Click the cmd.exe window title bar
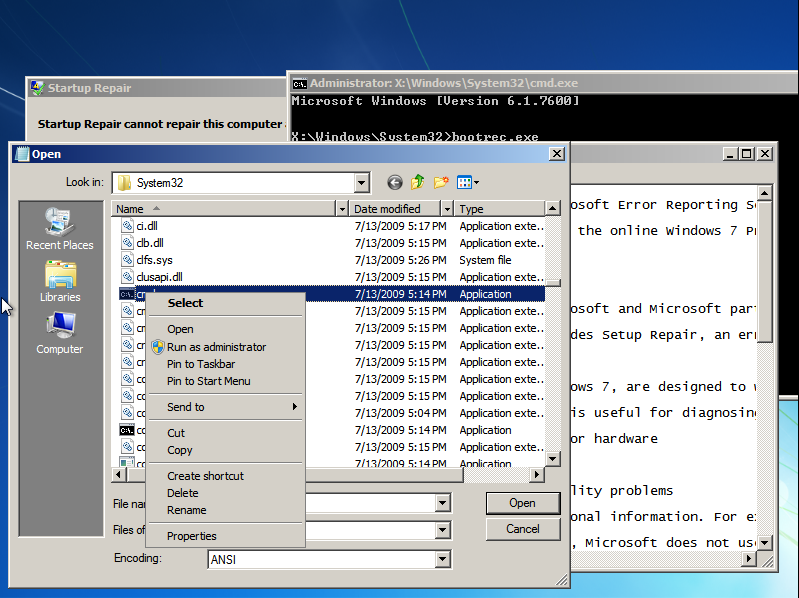The height and width of the screenshot is (598, 799). coord(542,84)
